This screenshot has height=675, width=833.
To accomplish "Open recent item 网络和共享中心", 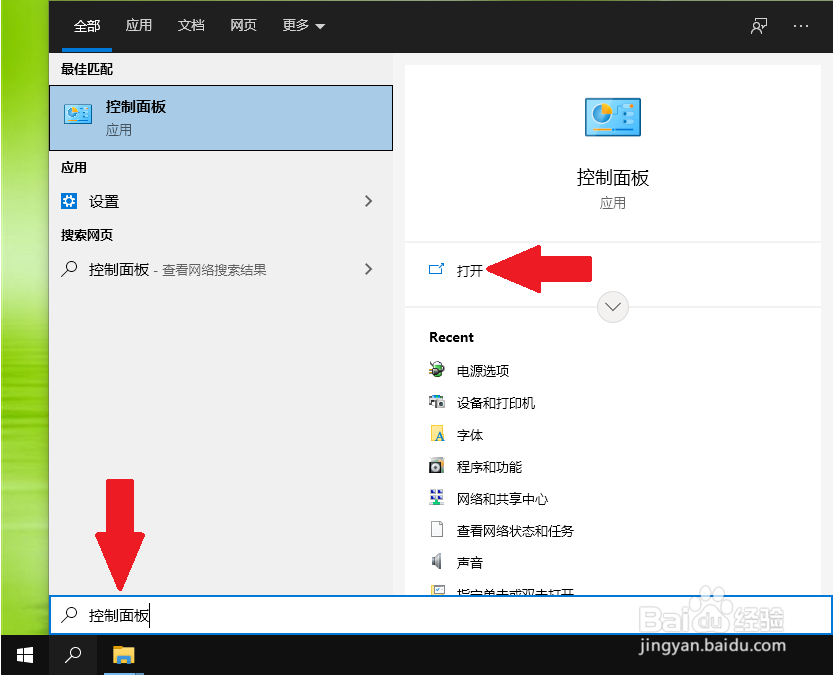I will coord(502,499).
